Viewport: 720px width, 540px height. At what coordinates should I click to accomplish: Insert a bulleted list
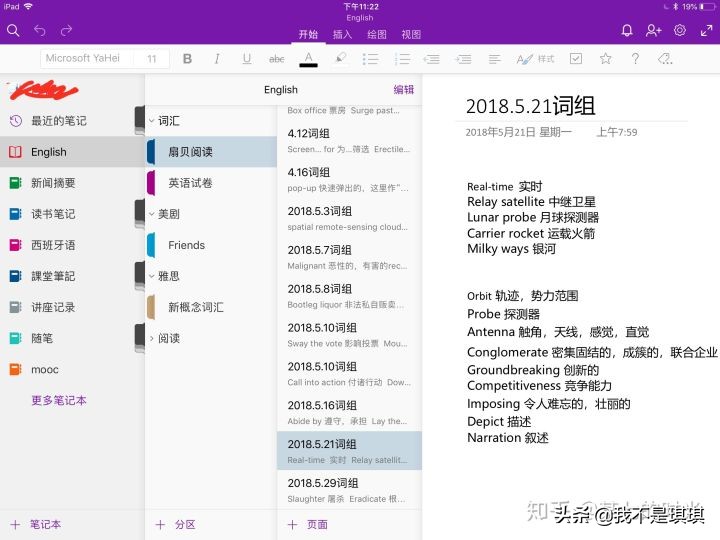click(370, 59)
